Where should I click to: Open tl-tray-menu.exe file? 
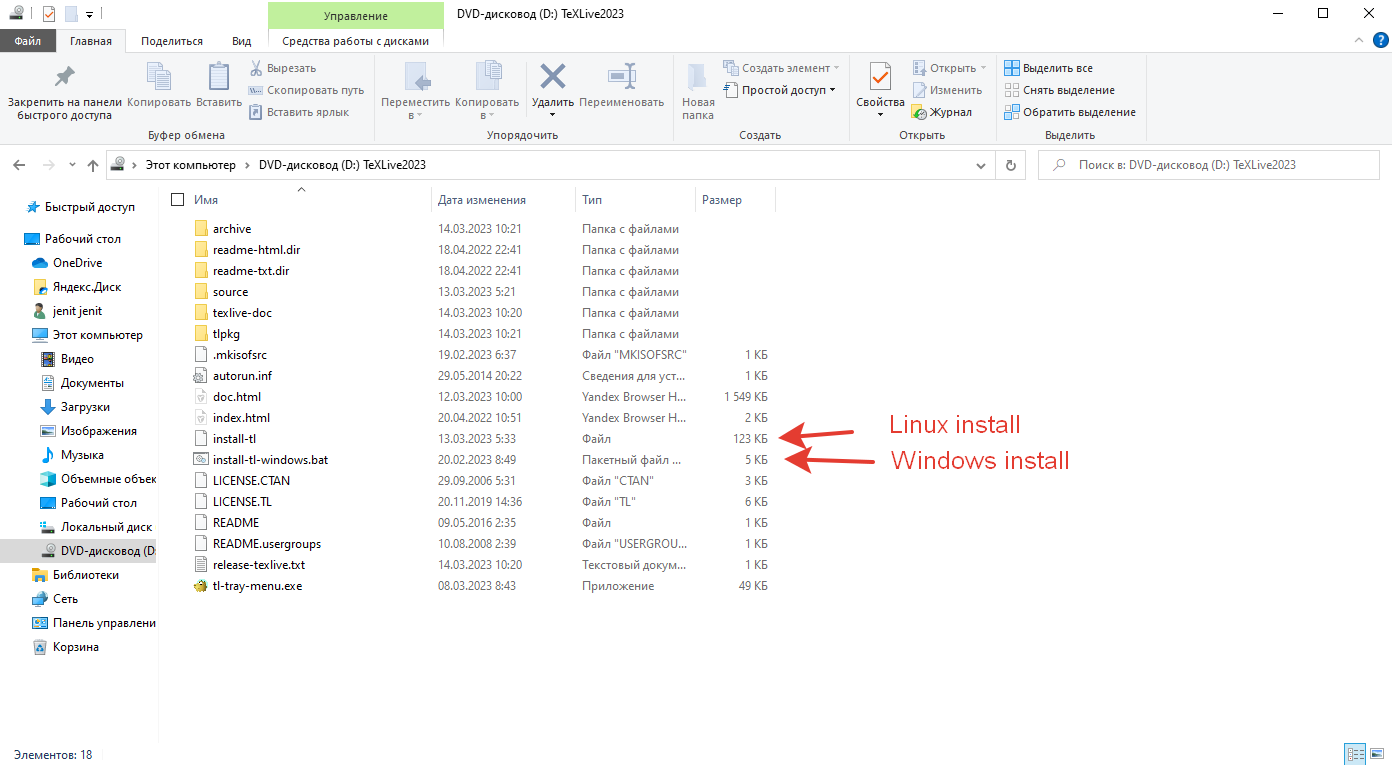[x=257, y=586]
